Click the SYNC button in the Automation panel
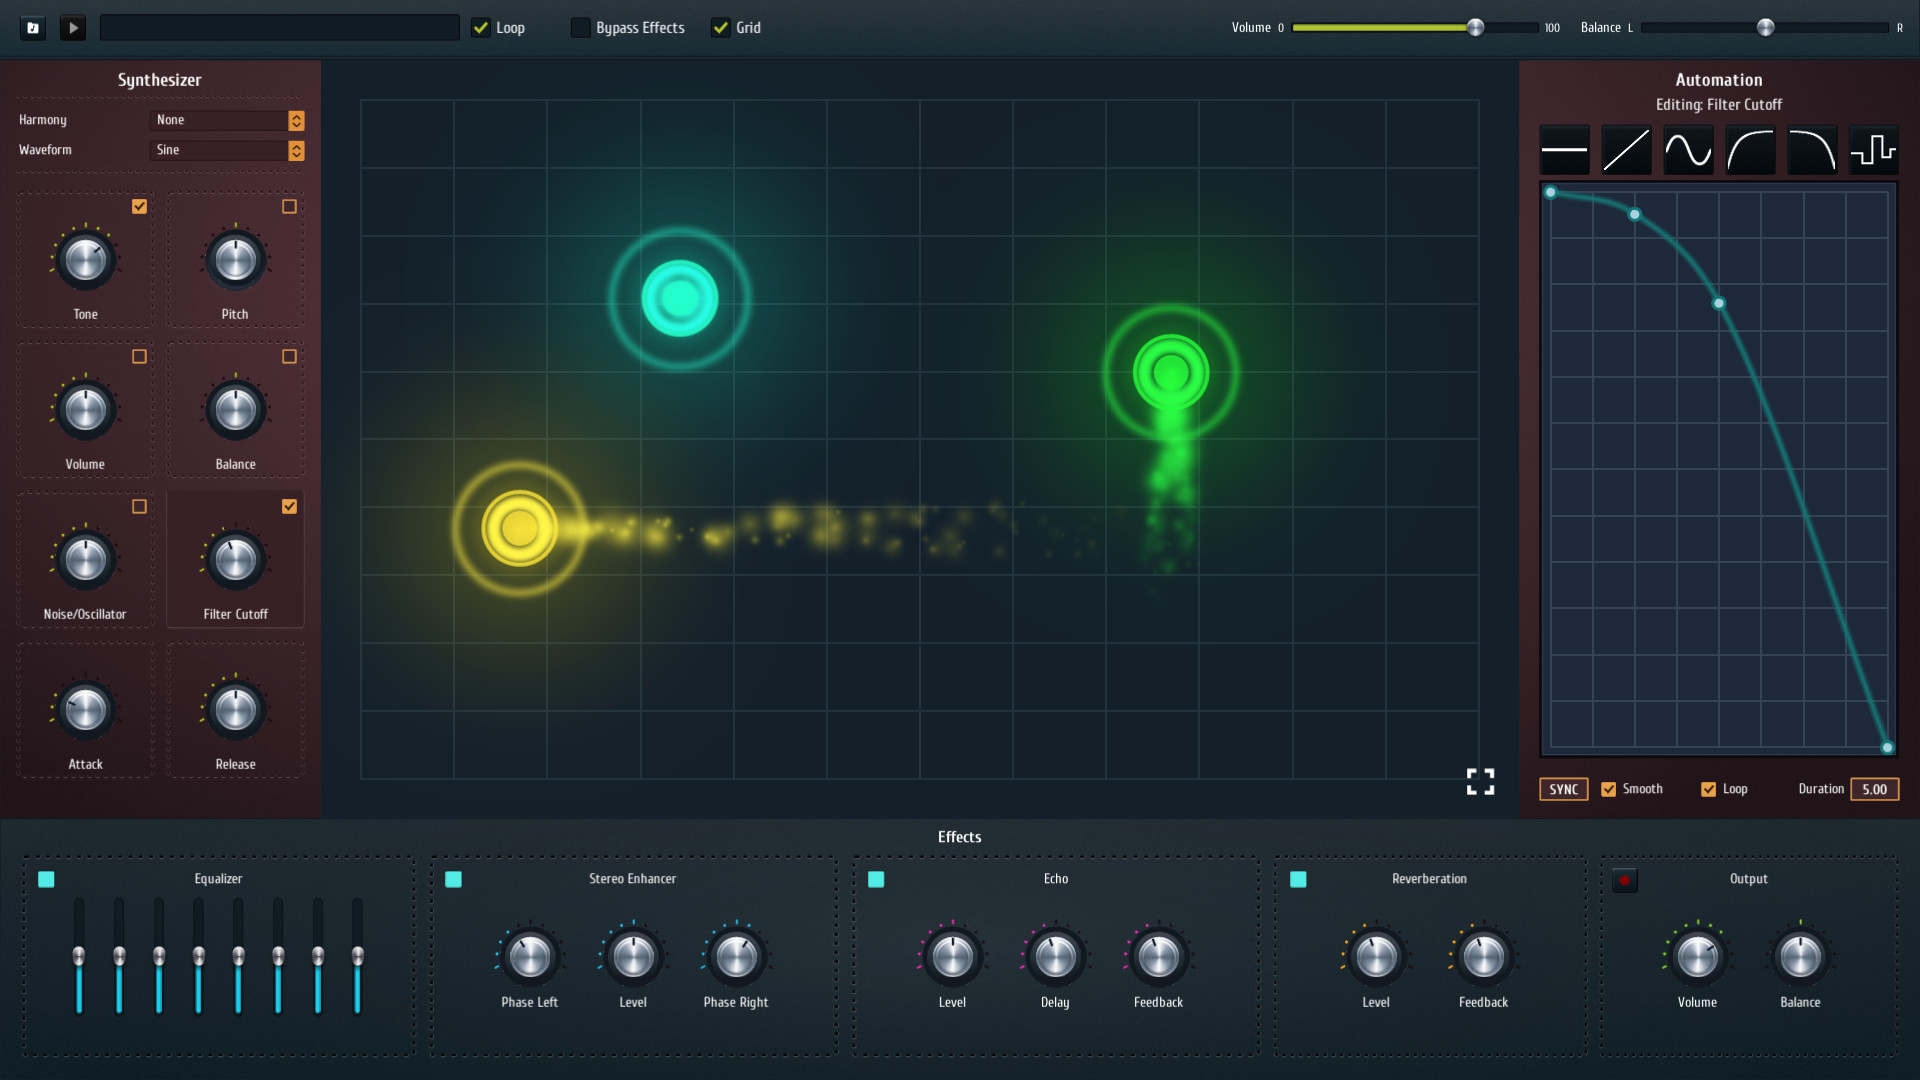The height and width of the screenshot is (1080, 1920). pos(1564,789)
